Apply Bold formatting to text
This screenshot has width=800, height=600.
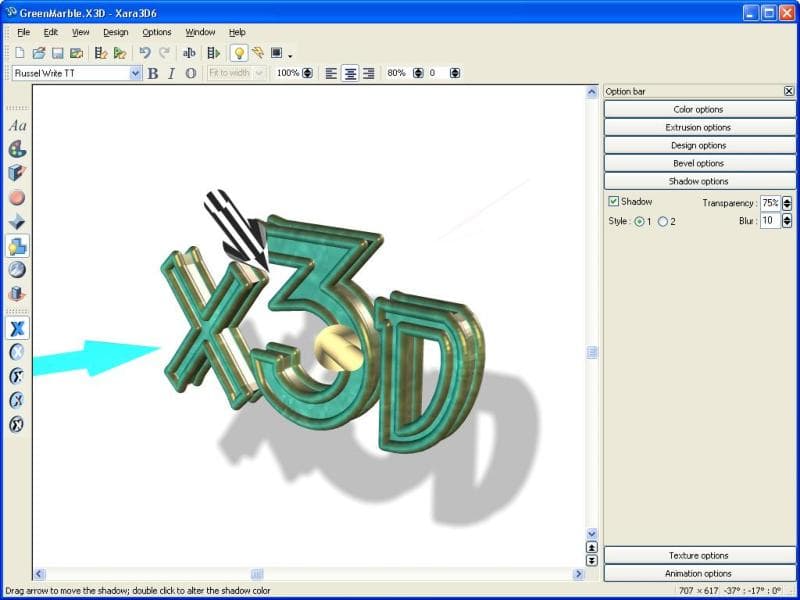click(153, 73)
